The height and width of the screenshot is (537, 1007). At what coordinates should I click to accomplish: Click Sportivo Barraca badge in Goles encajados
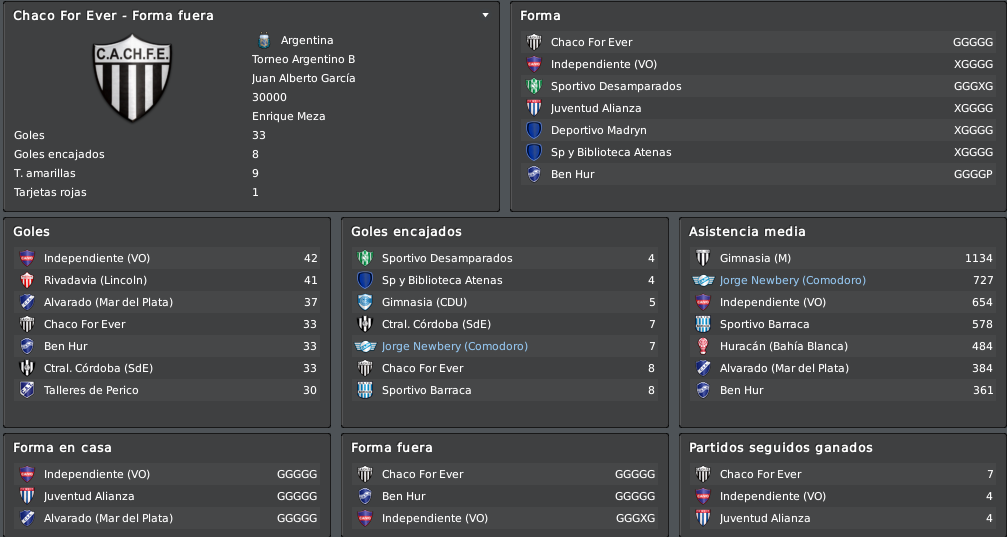tap(365, 390)
